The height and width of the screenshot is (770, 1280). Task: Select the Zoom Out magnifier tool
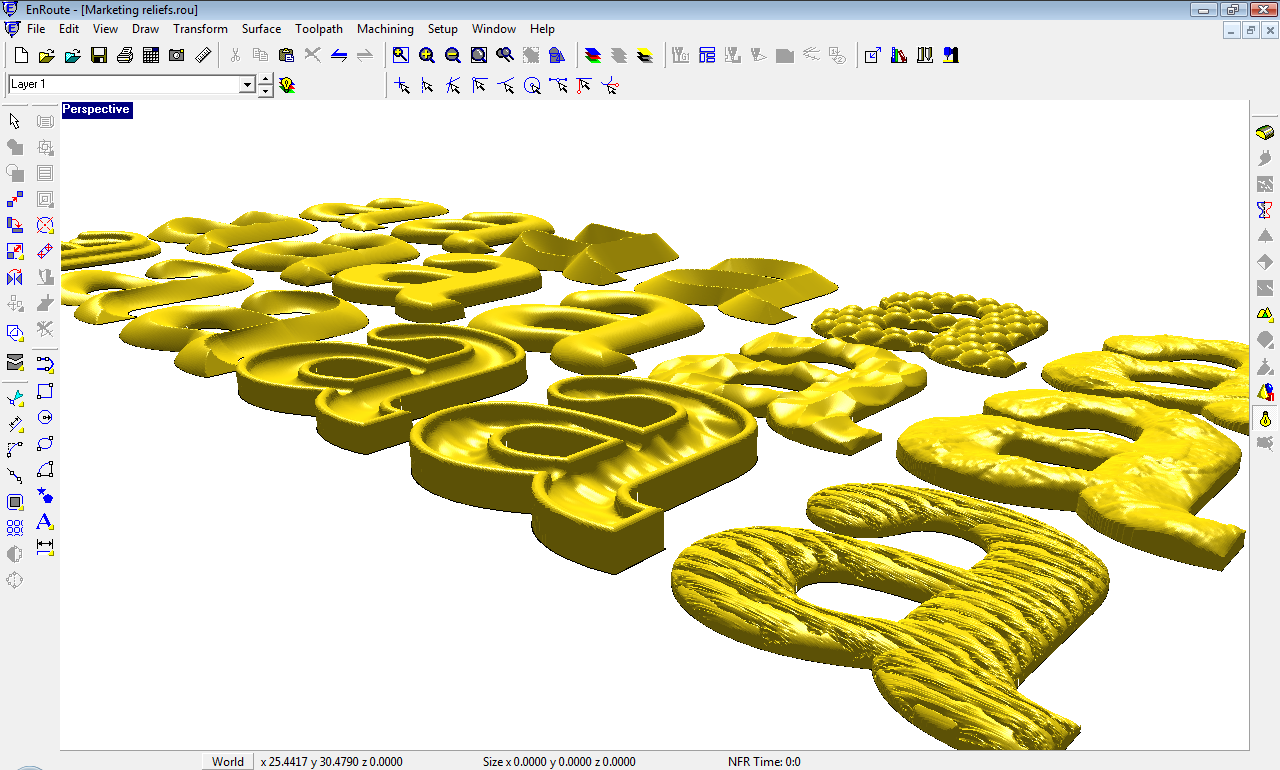point(453,55)
